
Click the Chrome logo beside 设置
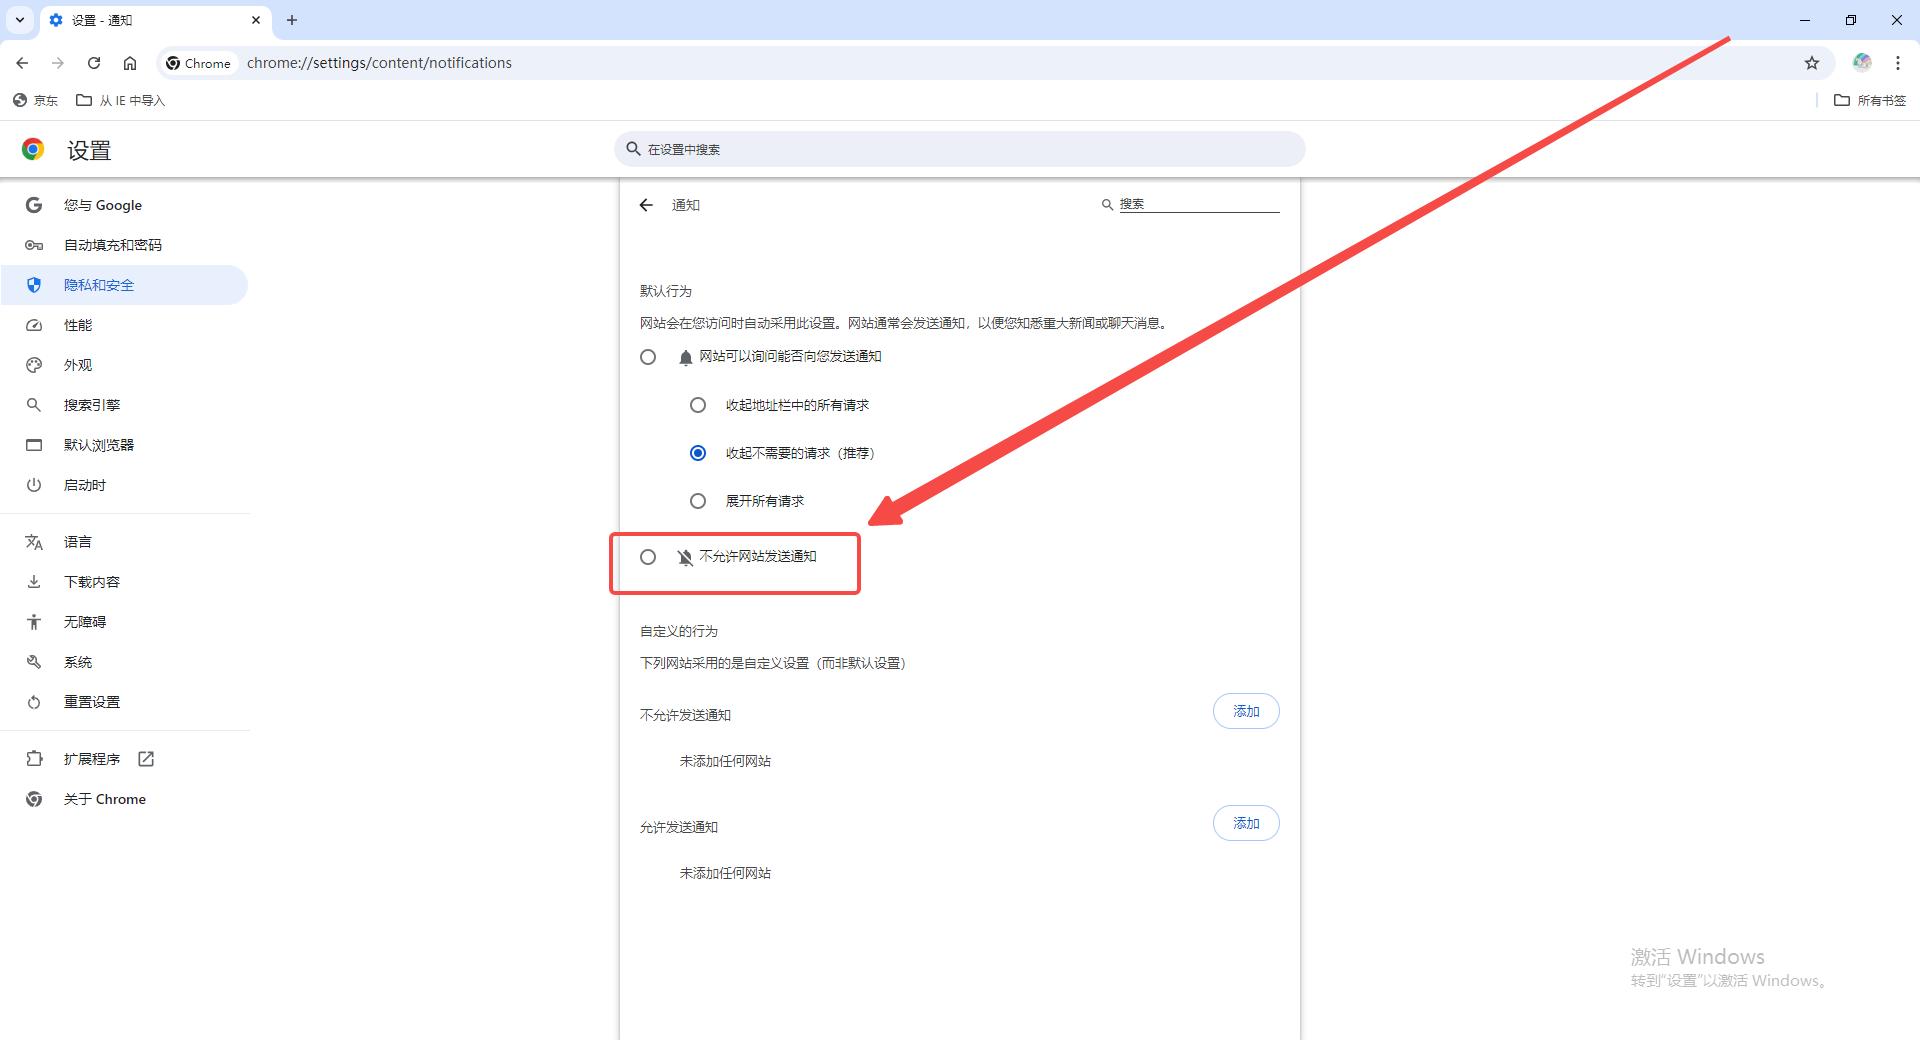point(33,150)
